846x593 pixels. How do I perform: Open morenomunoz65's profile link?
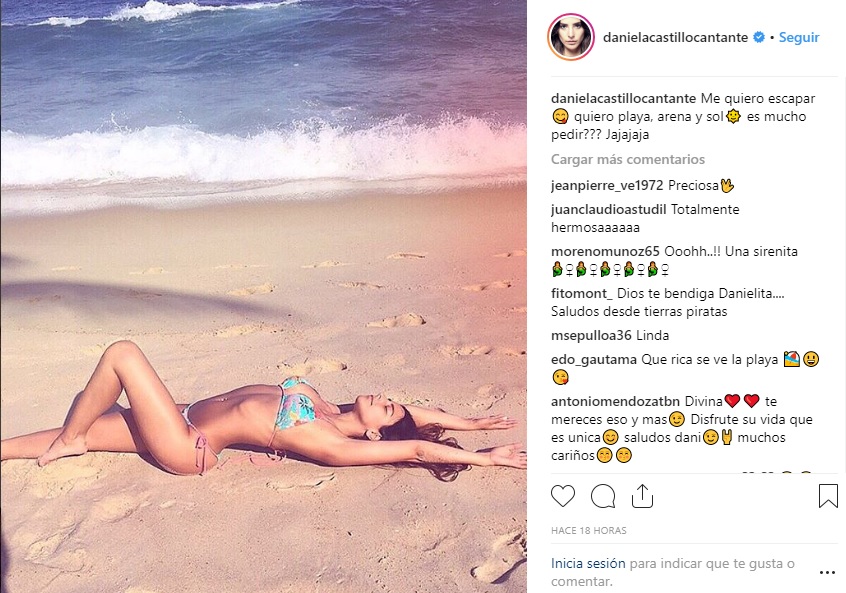[605, 251]
